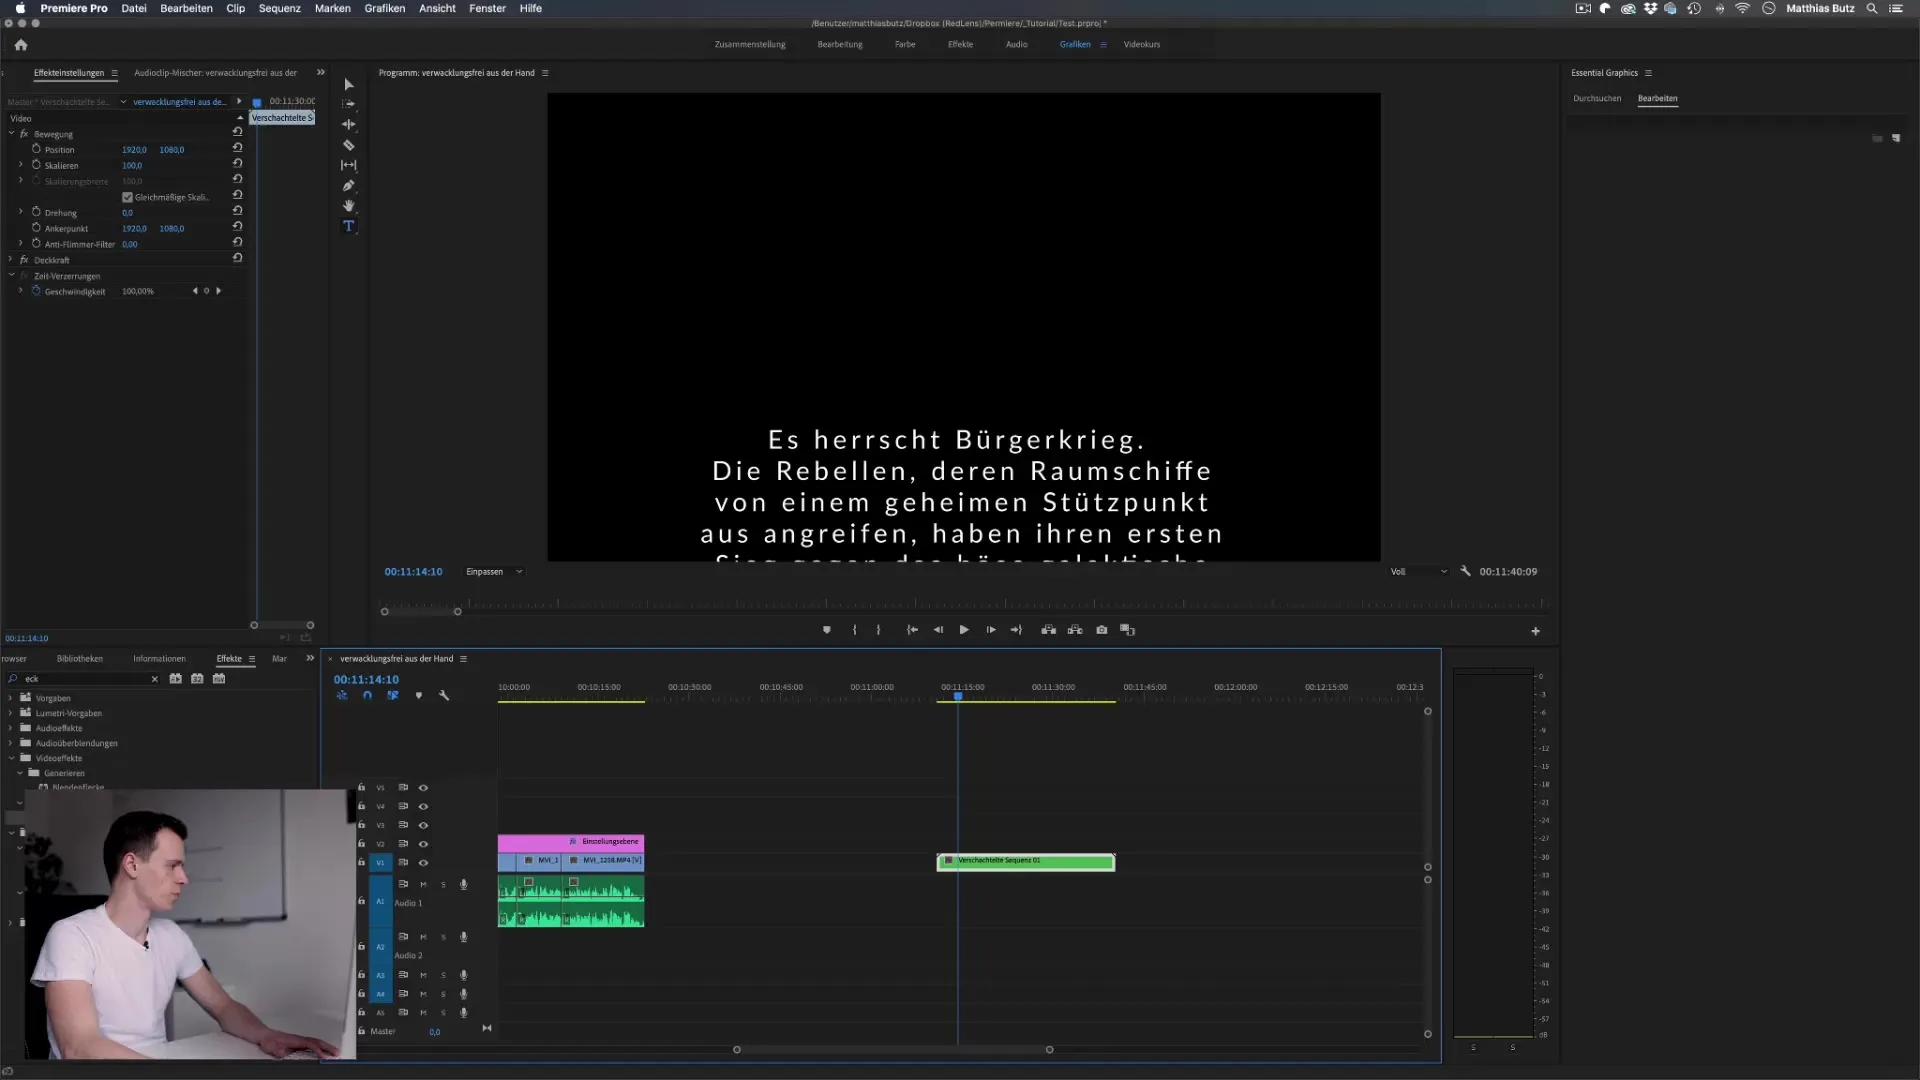
Task: Go to In point
Action: (912, 630)
